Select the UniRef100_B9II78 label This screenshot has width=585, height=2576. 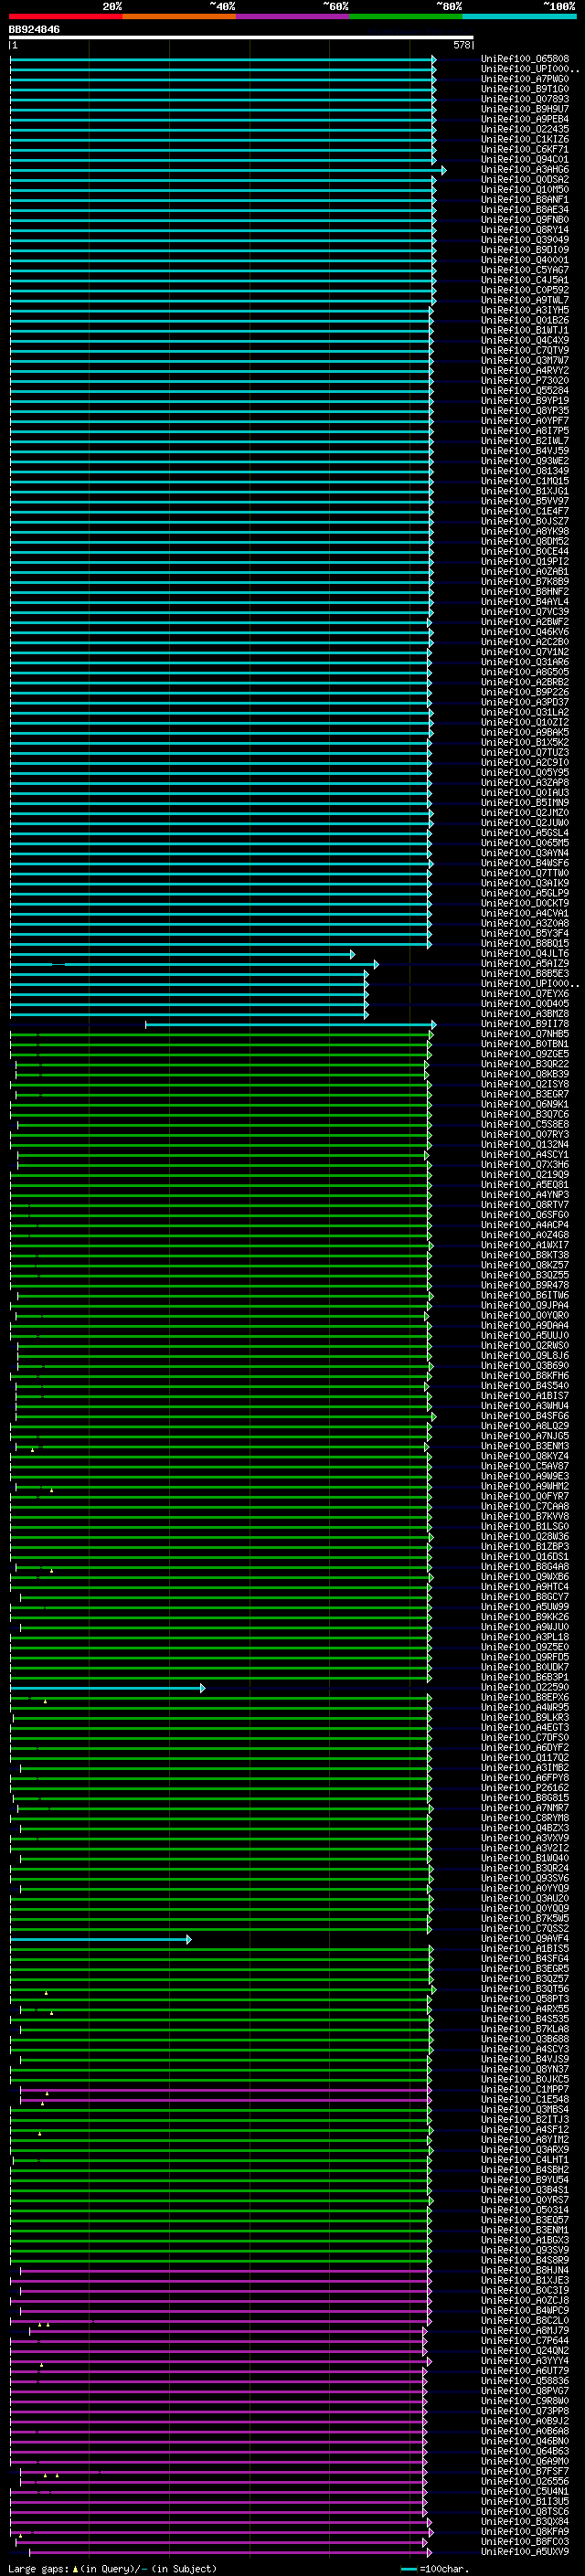click(525, 1024)
